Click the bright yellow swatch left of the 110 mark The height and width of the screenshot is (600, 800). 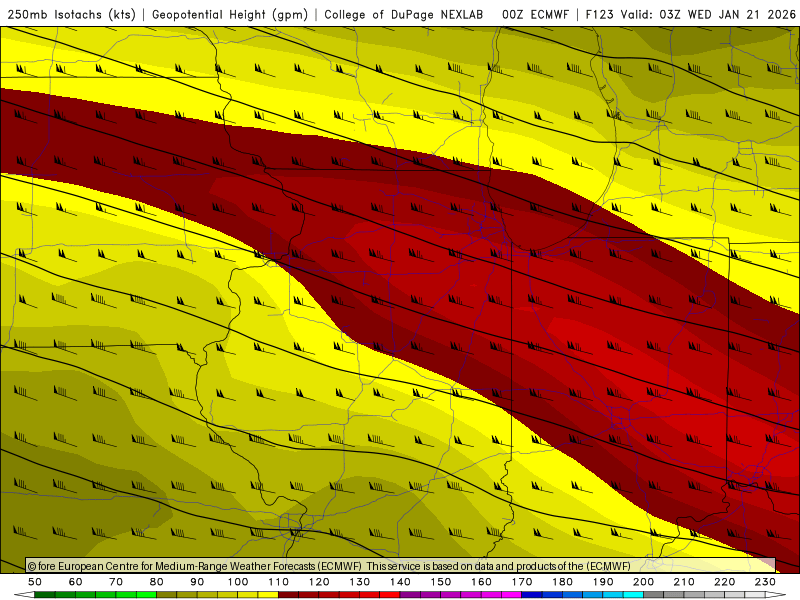[x=268, y=595]
